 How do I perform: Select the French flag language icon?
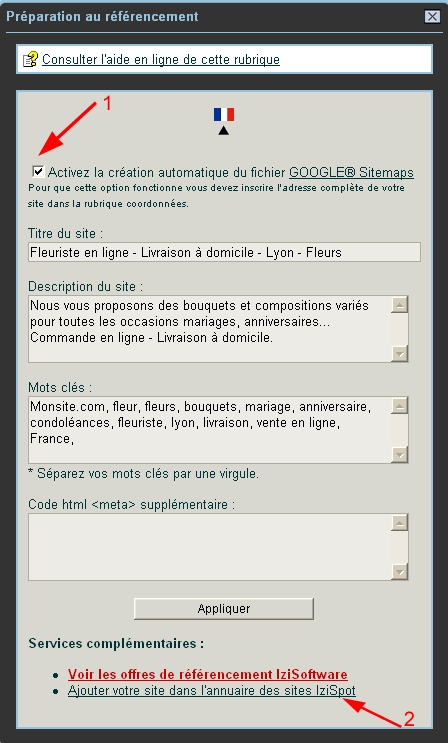224,115
